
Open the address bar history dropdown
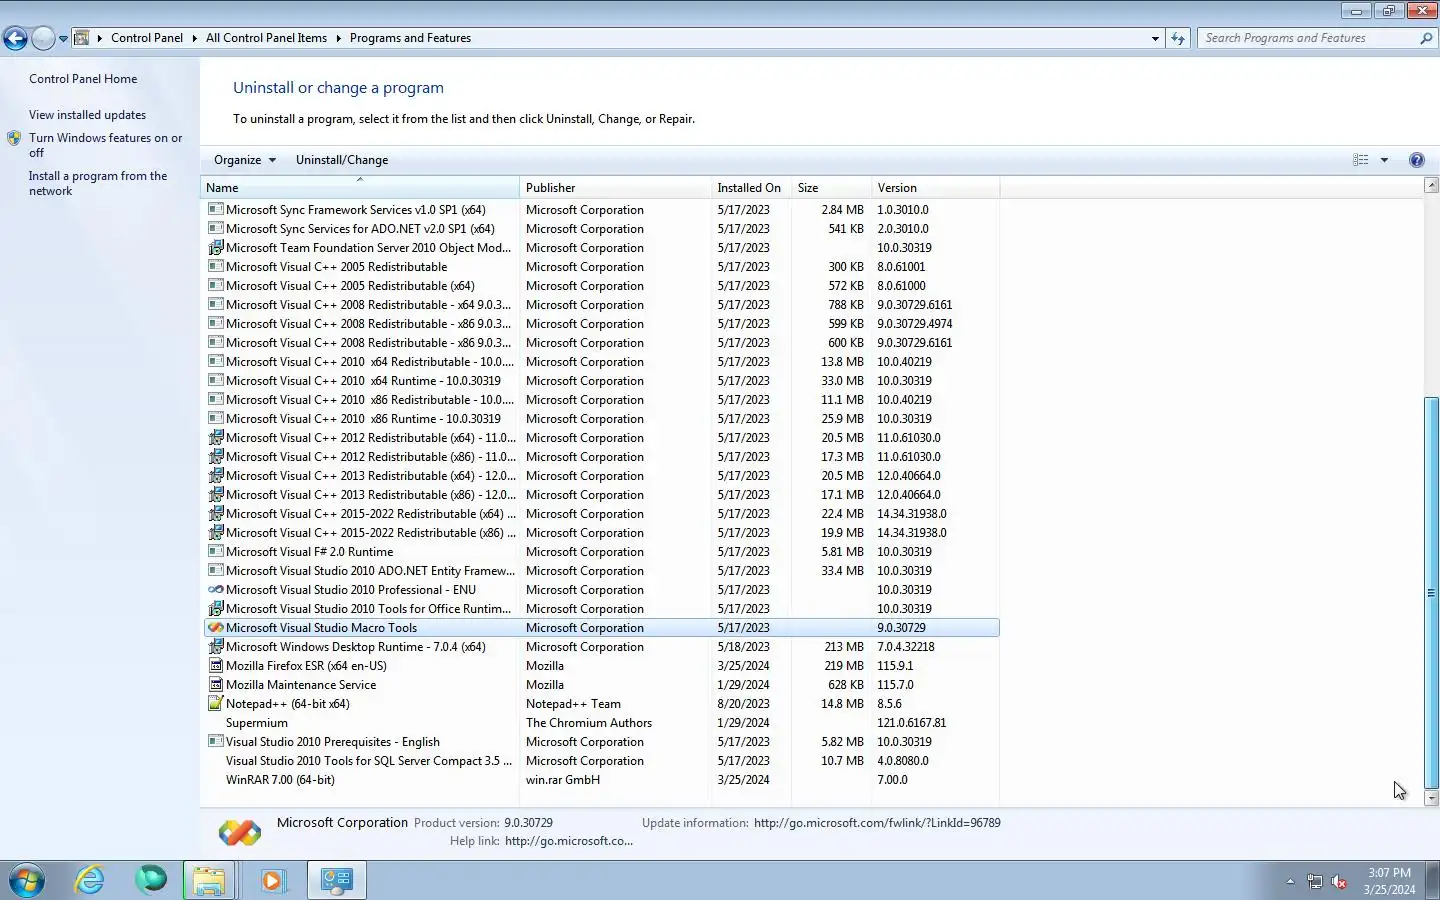coord(1155,38)
